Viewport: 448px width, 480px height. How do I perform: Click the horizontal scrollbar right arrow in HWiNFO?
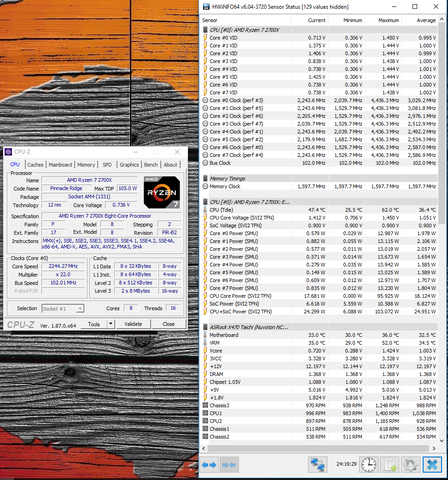click(434, 448)
